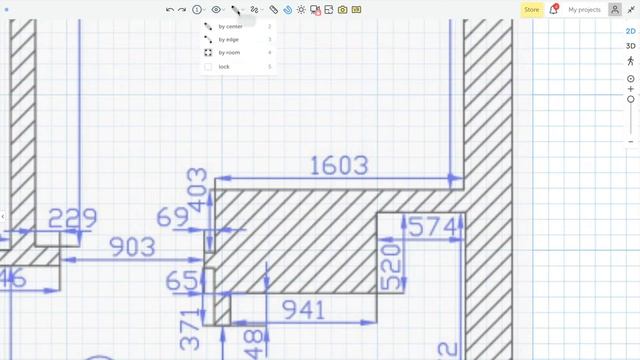Select the 520 dimension label
The height and width of the screenshot is (360, 640).
coord(391,267)
